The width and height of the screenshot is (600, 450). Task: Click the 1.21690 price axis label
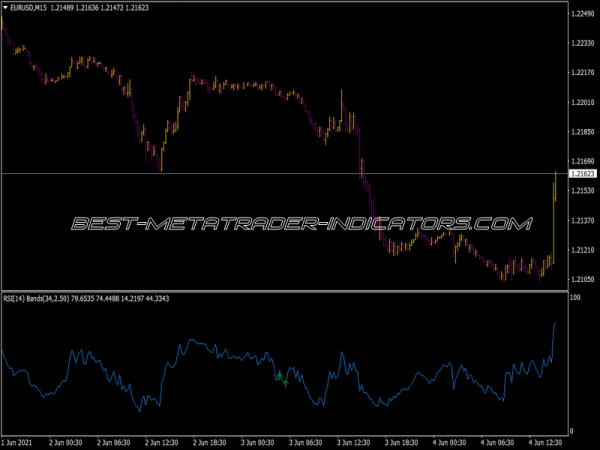583,161
